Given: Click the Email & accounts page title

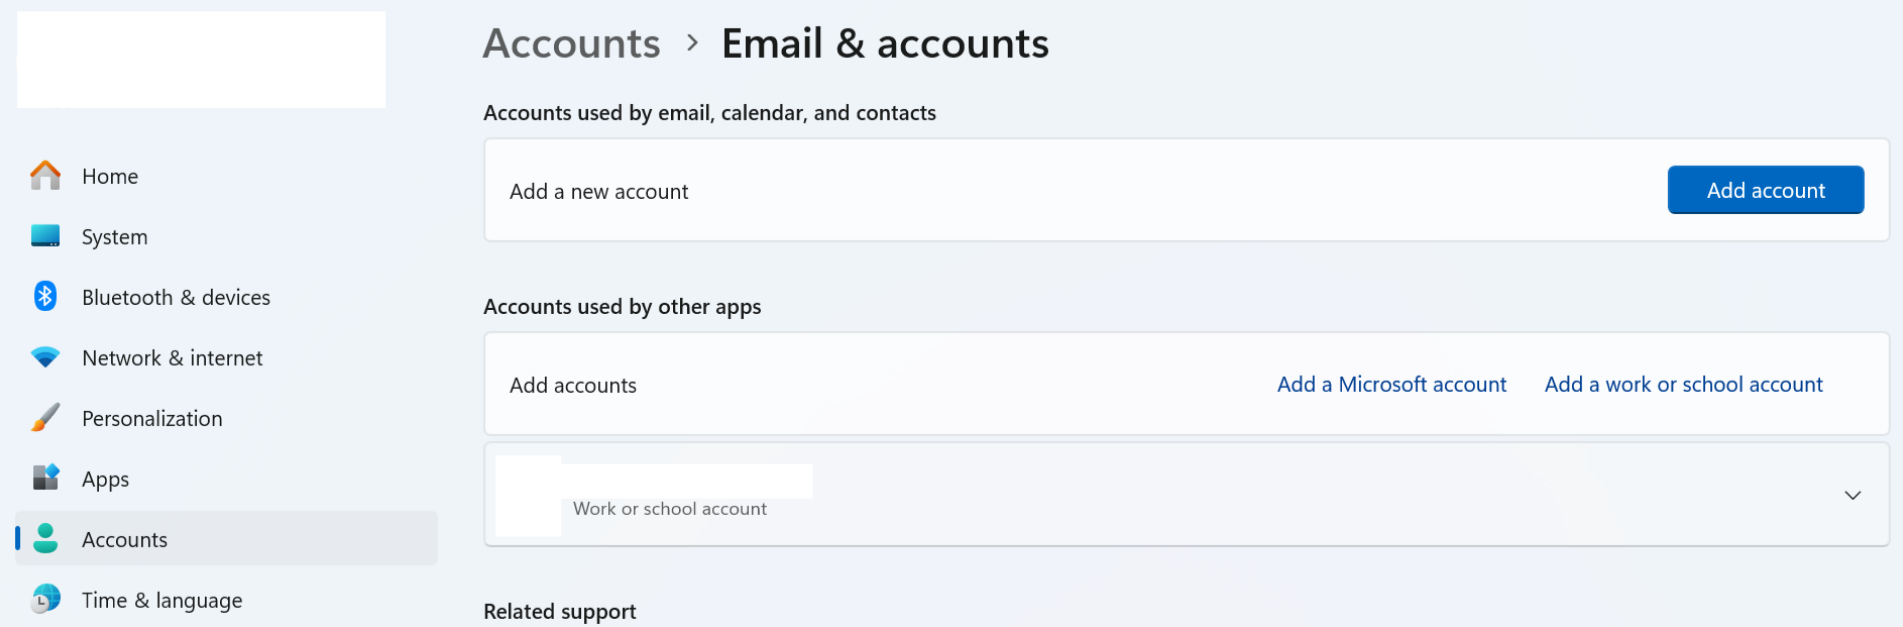Looking at the screenshot, I should pos(884,42).
